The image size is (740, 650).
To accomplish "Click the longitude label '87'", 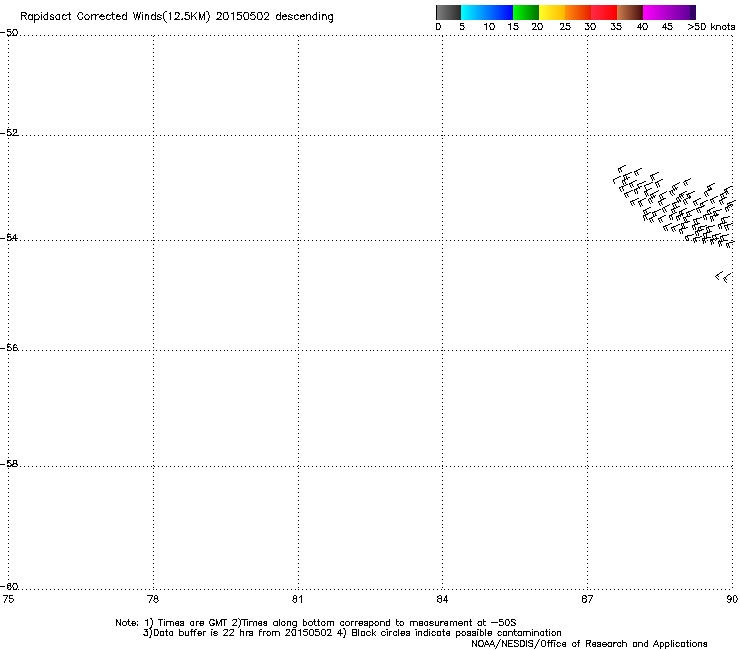I will [587, 599].
